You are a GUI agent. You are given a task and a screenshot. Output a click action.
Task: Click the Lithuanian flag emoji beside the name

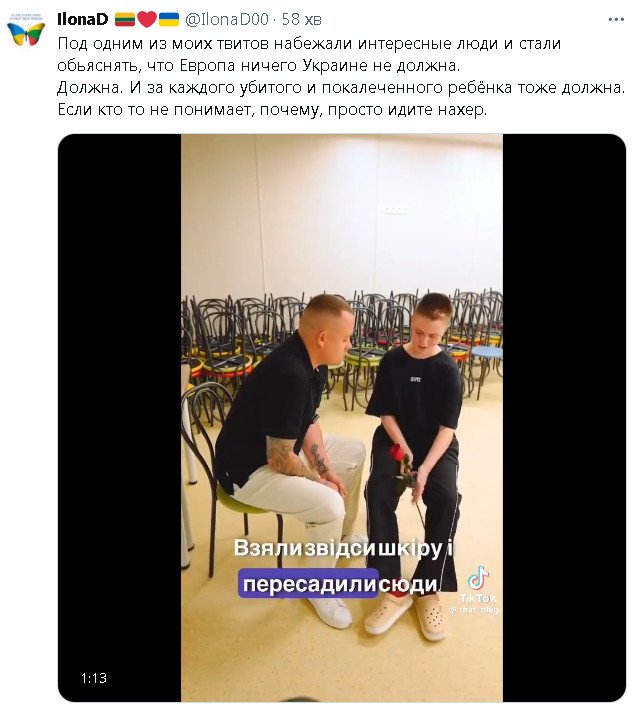click(125, 20)
